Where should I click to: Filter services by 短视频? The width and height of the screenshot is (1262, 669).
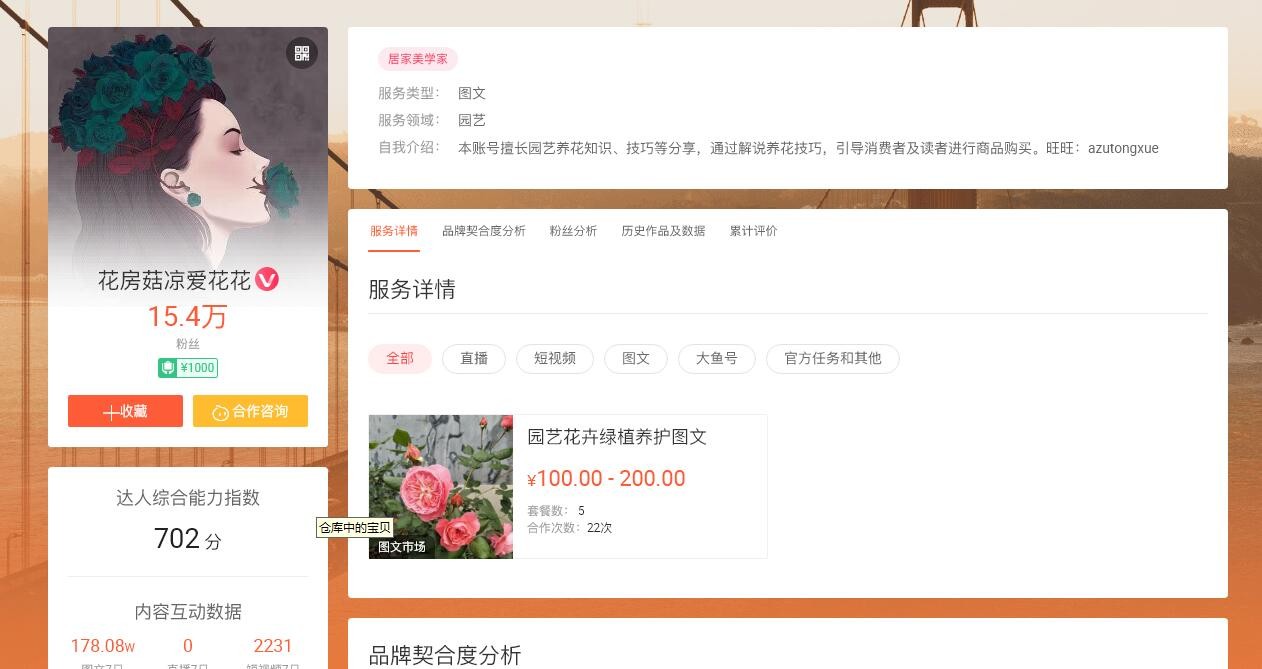555,359
